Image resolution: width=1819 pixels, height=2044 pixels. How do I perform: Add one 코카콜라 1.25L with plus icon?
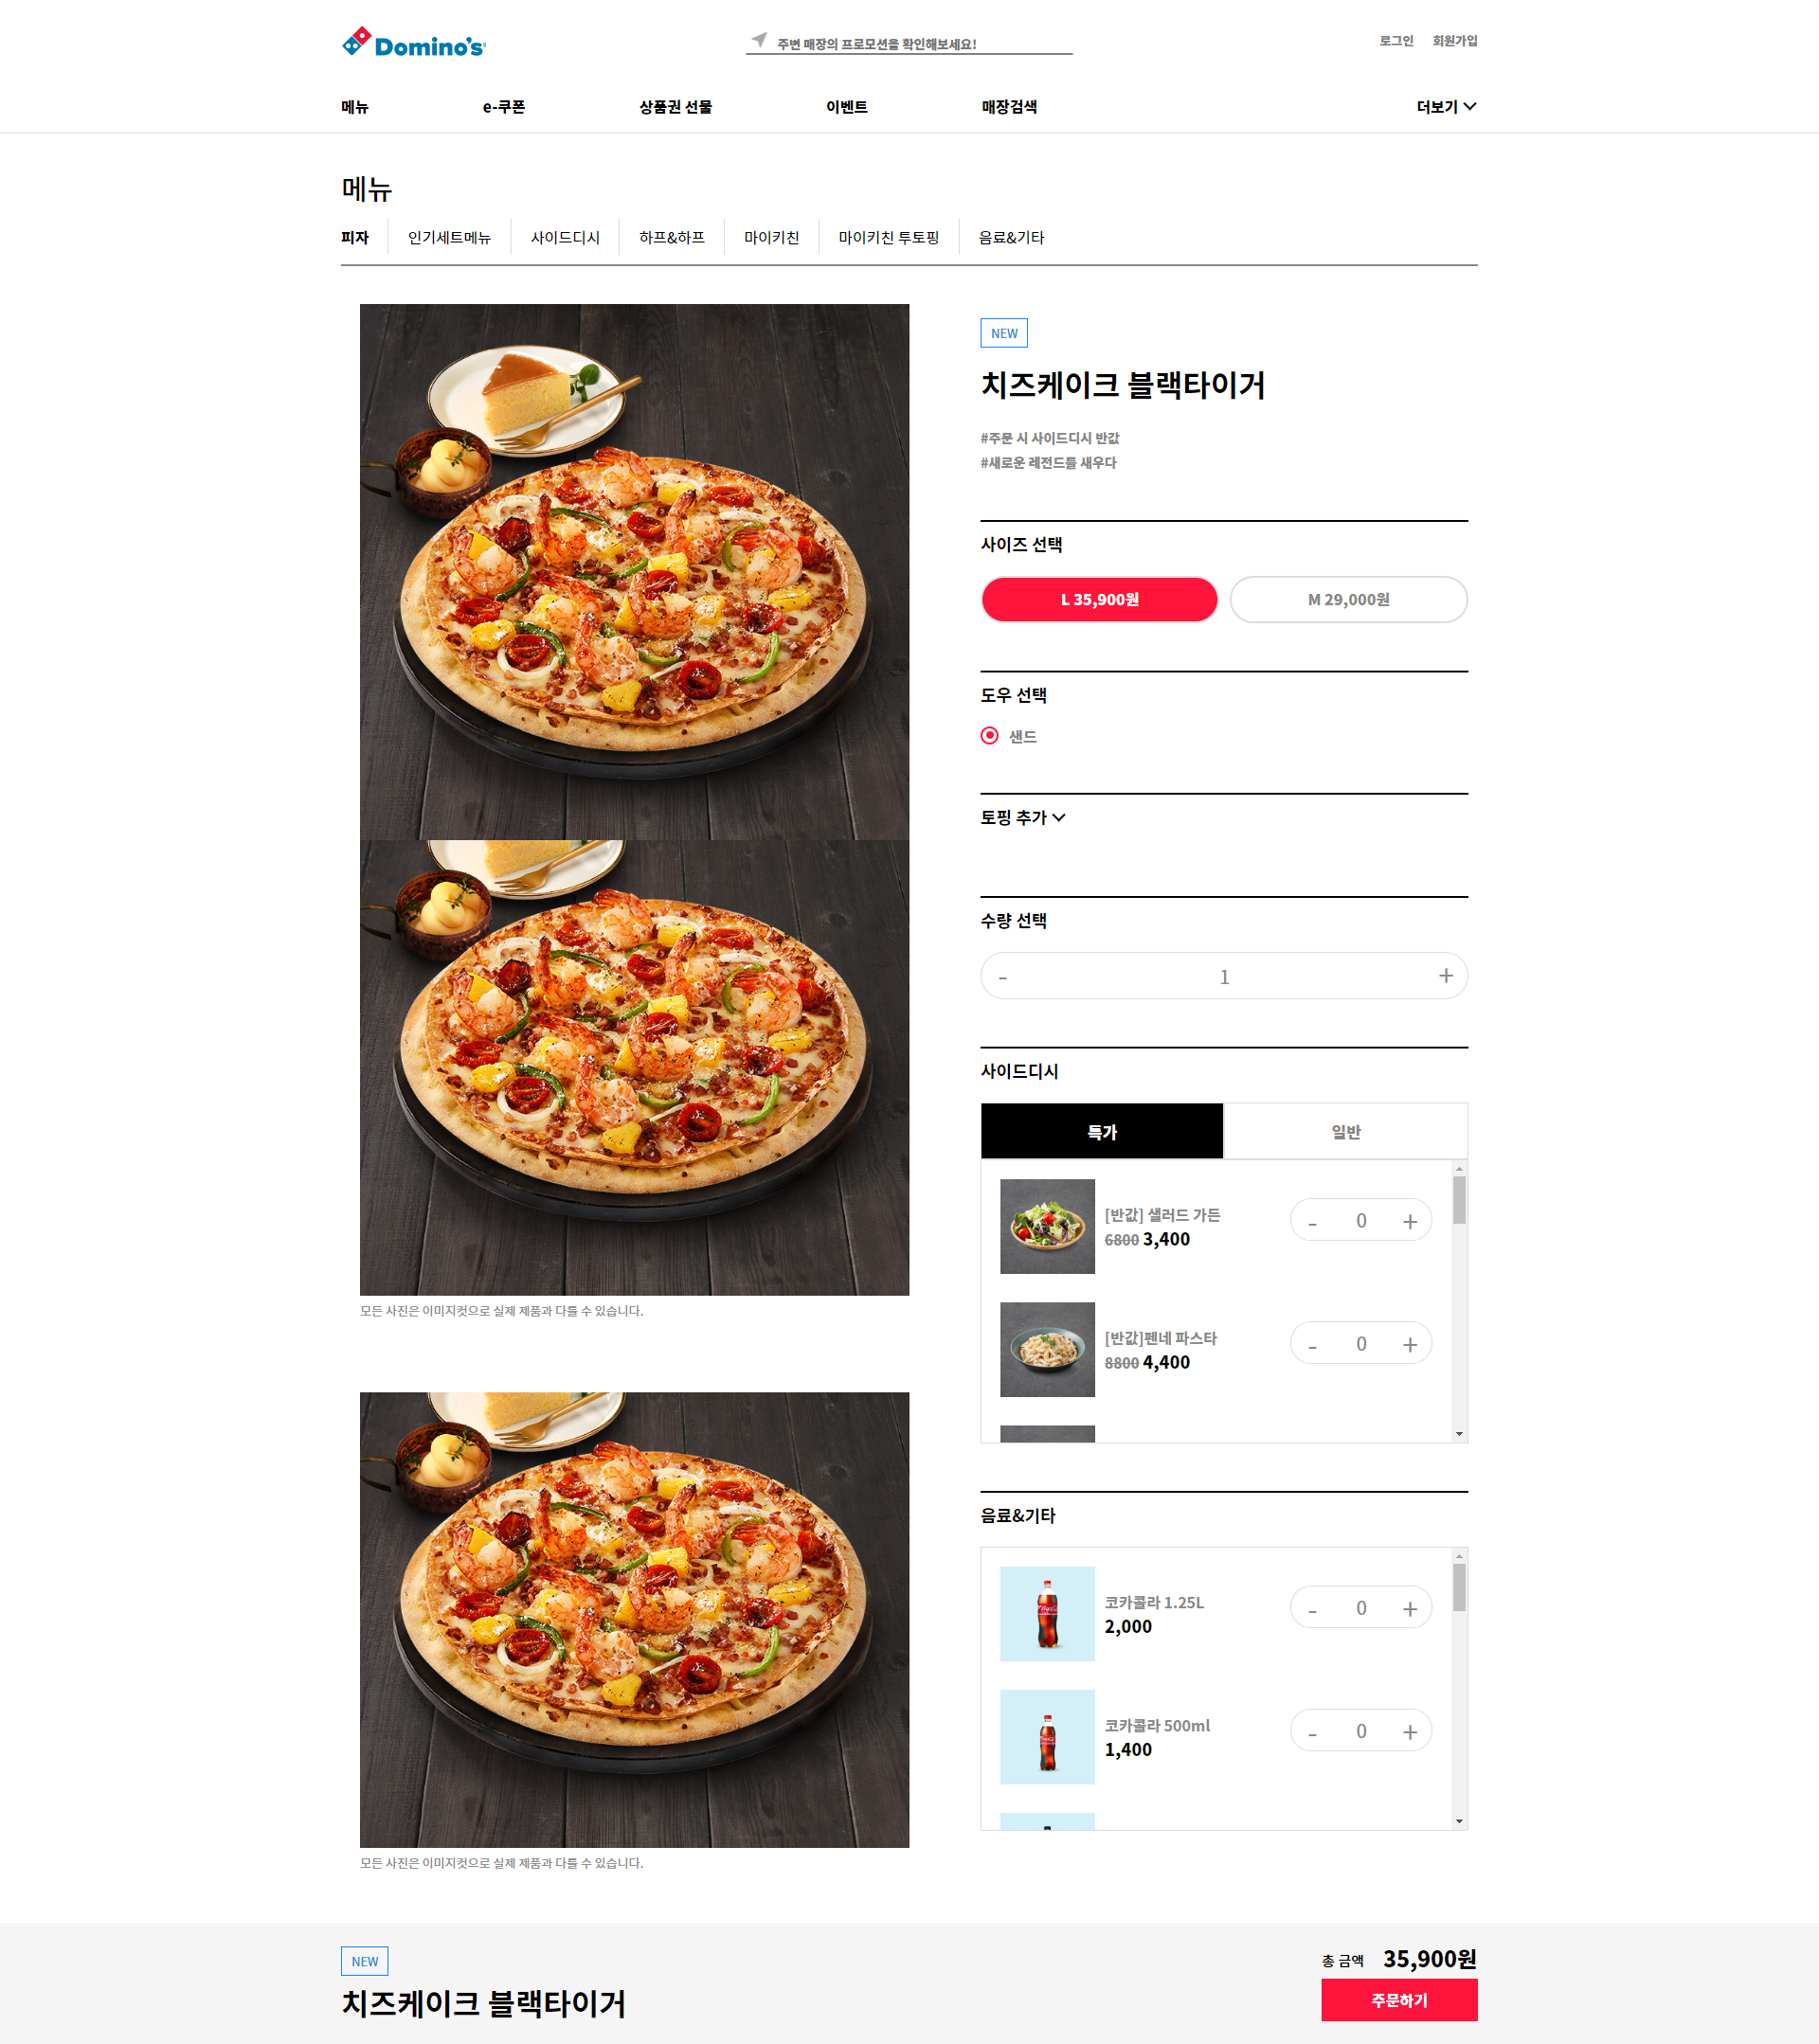pyautogui.click(x=1409, y=1608)
